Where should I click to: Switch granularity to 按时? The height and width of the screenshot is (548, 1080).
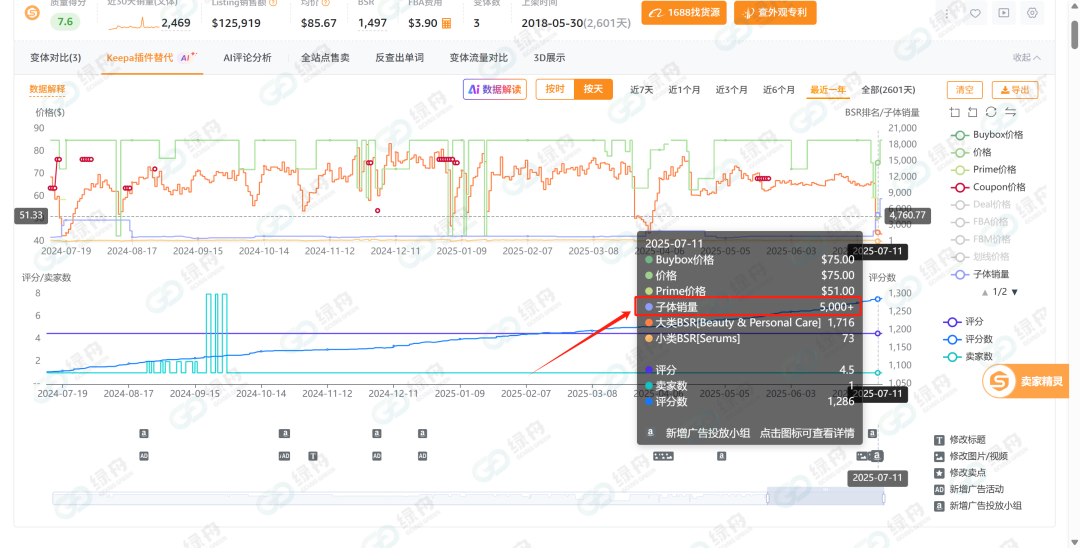pyautogui.click(x=555, y=89)
